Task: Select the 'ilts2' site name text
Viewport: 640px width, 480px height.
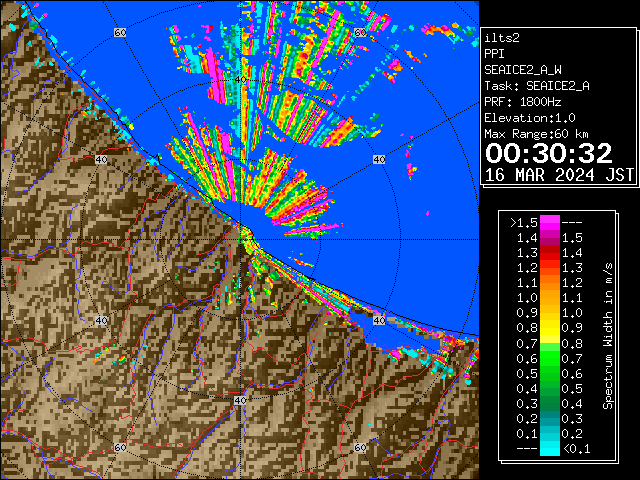Action: coord(502,38)
